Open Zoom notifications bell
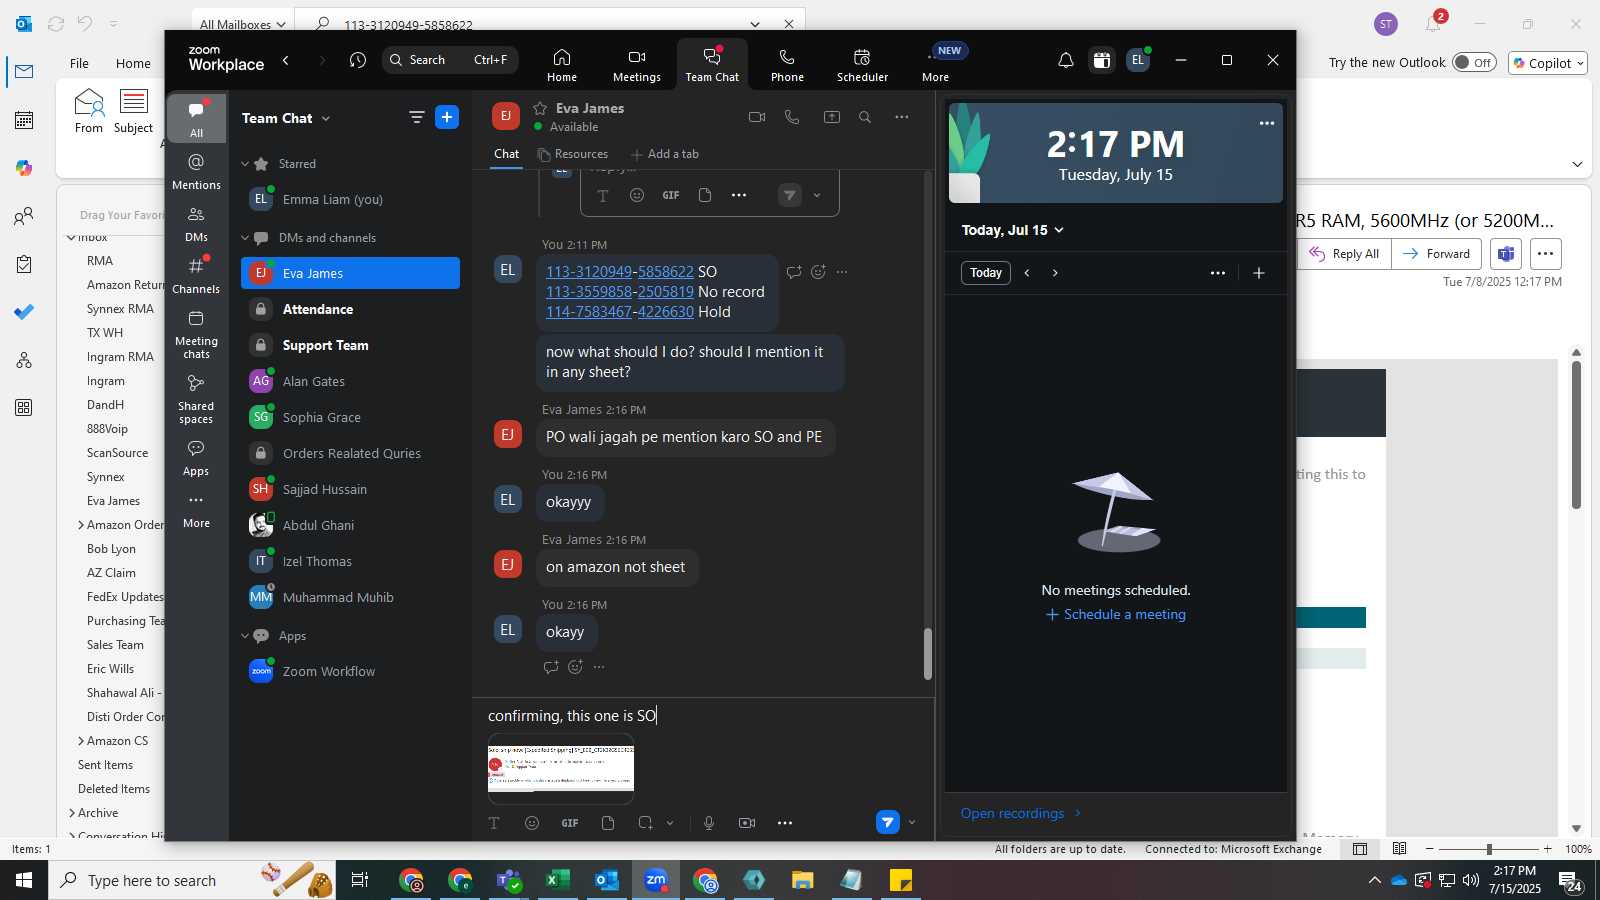The image size is (1600, 900). [1066, 60]
